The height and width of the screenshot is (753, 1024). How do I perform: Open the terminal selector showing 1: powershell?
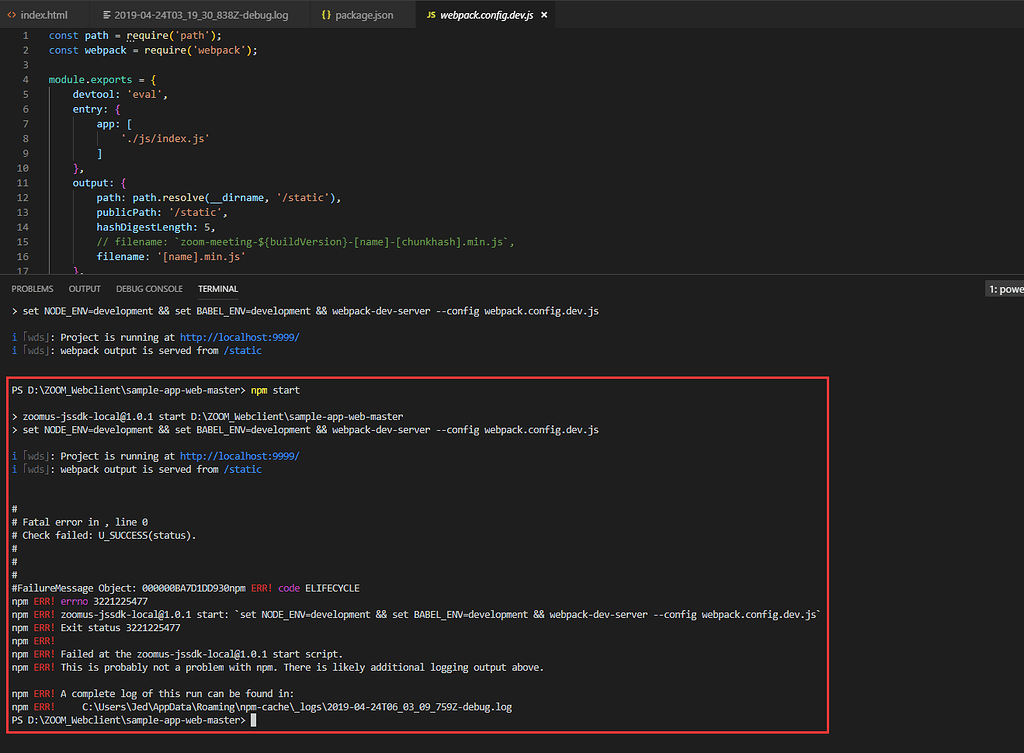click(1003, 288)
